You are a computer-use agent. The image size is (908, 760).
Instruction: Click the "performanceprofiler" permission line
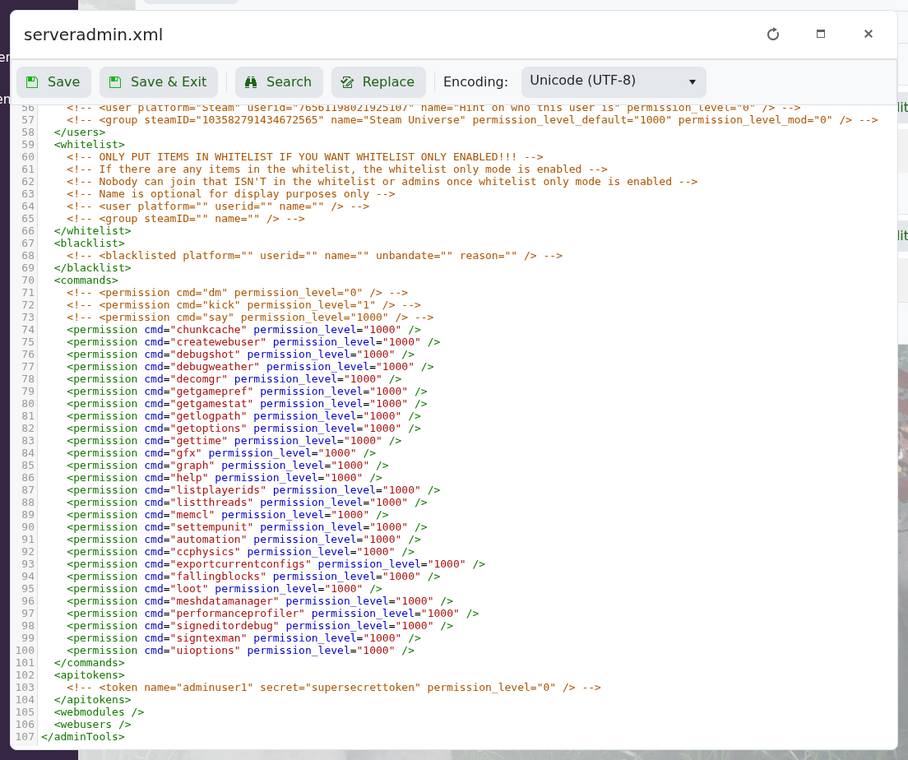pyautogui.click(x=273, y=613)
